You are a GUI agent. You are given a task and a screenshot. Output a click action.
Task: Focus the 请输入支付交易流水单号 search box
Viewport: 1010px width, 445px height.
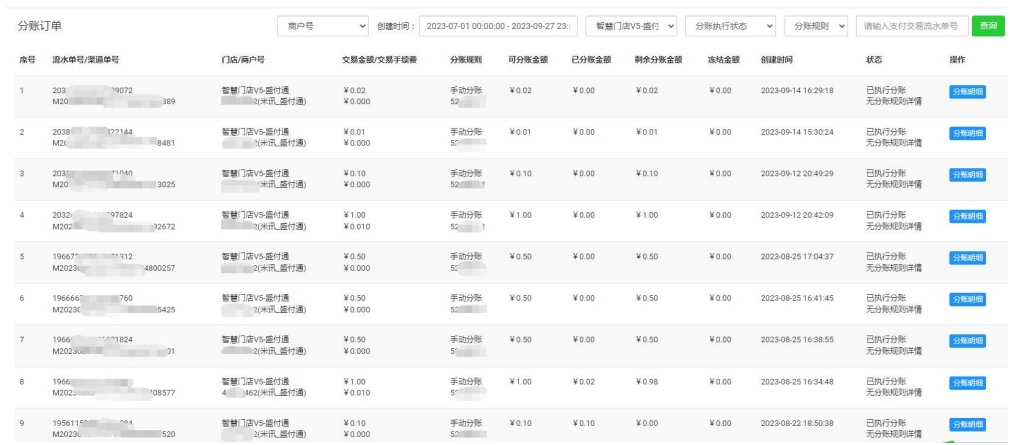point(912,26)
